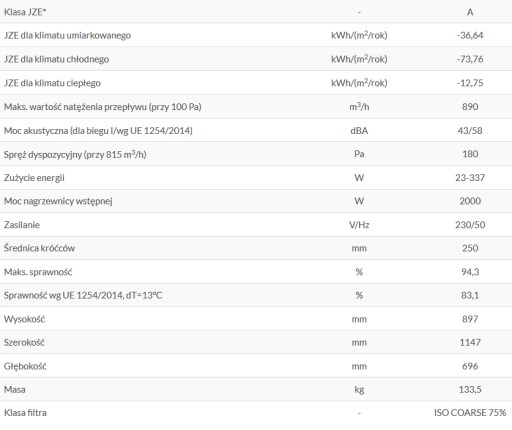Select the 23-337 energy consumption value
512x430 pixels.
tap(470, 178)
